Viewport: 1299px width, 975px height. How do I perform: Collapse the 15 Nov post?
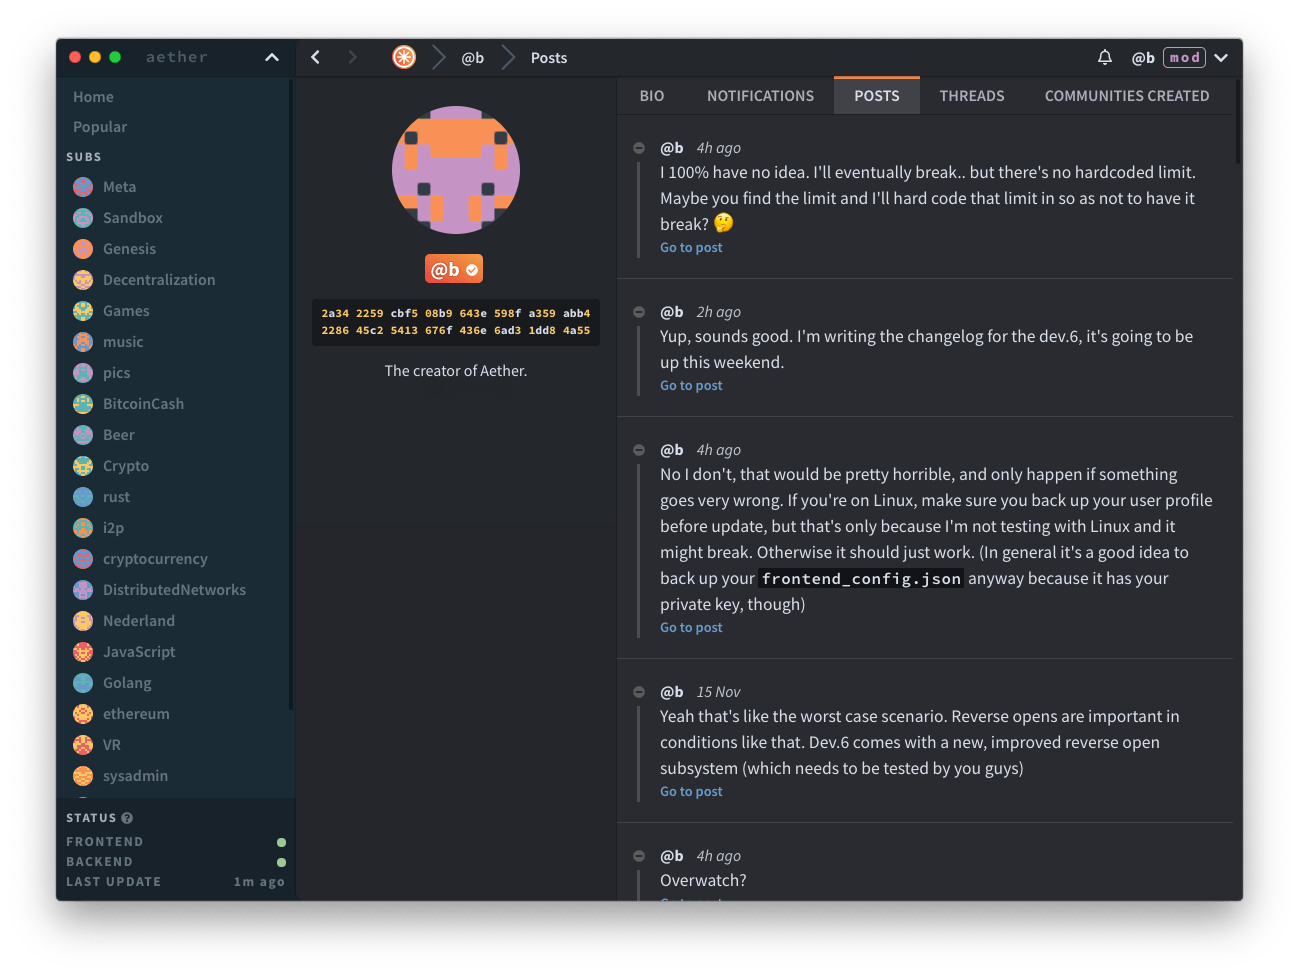coord(639,692)
